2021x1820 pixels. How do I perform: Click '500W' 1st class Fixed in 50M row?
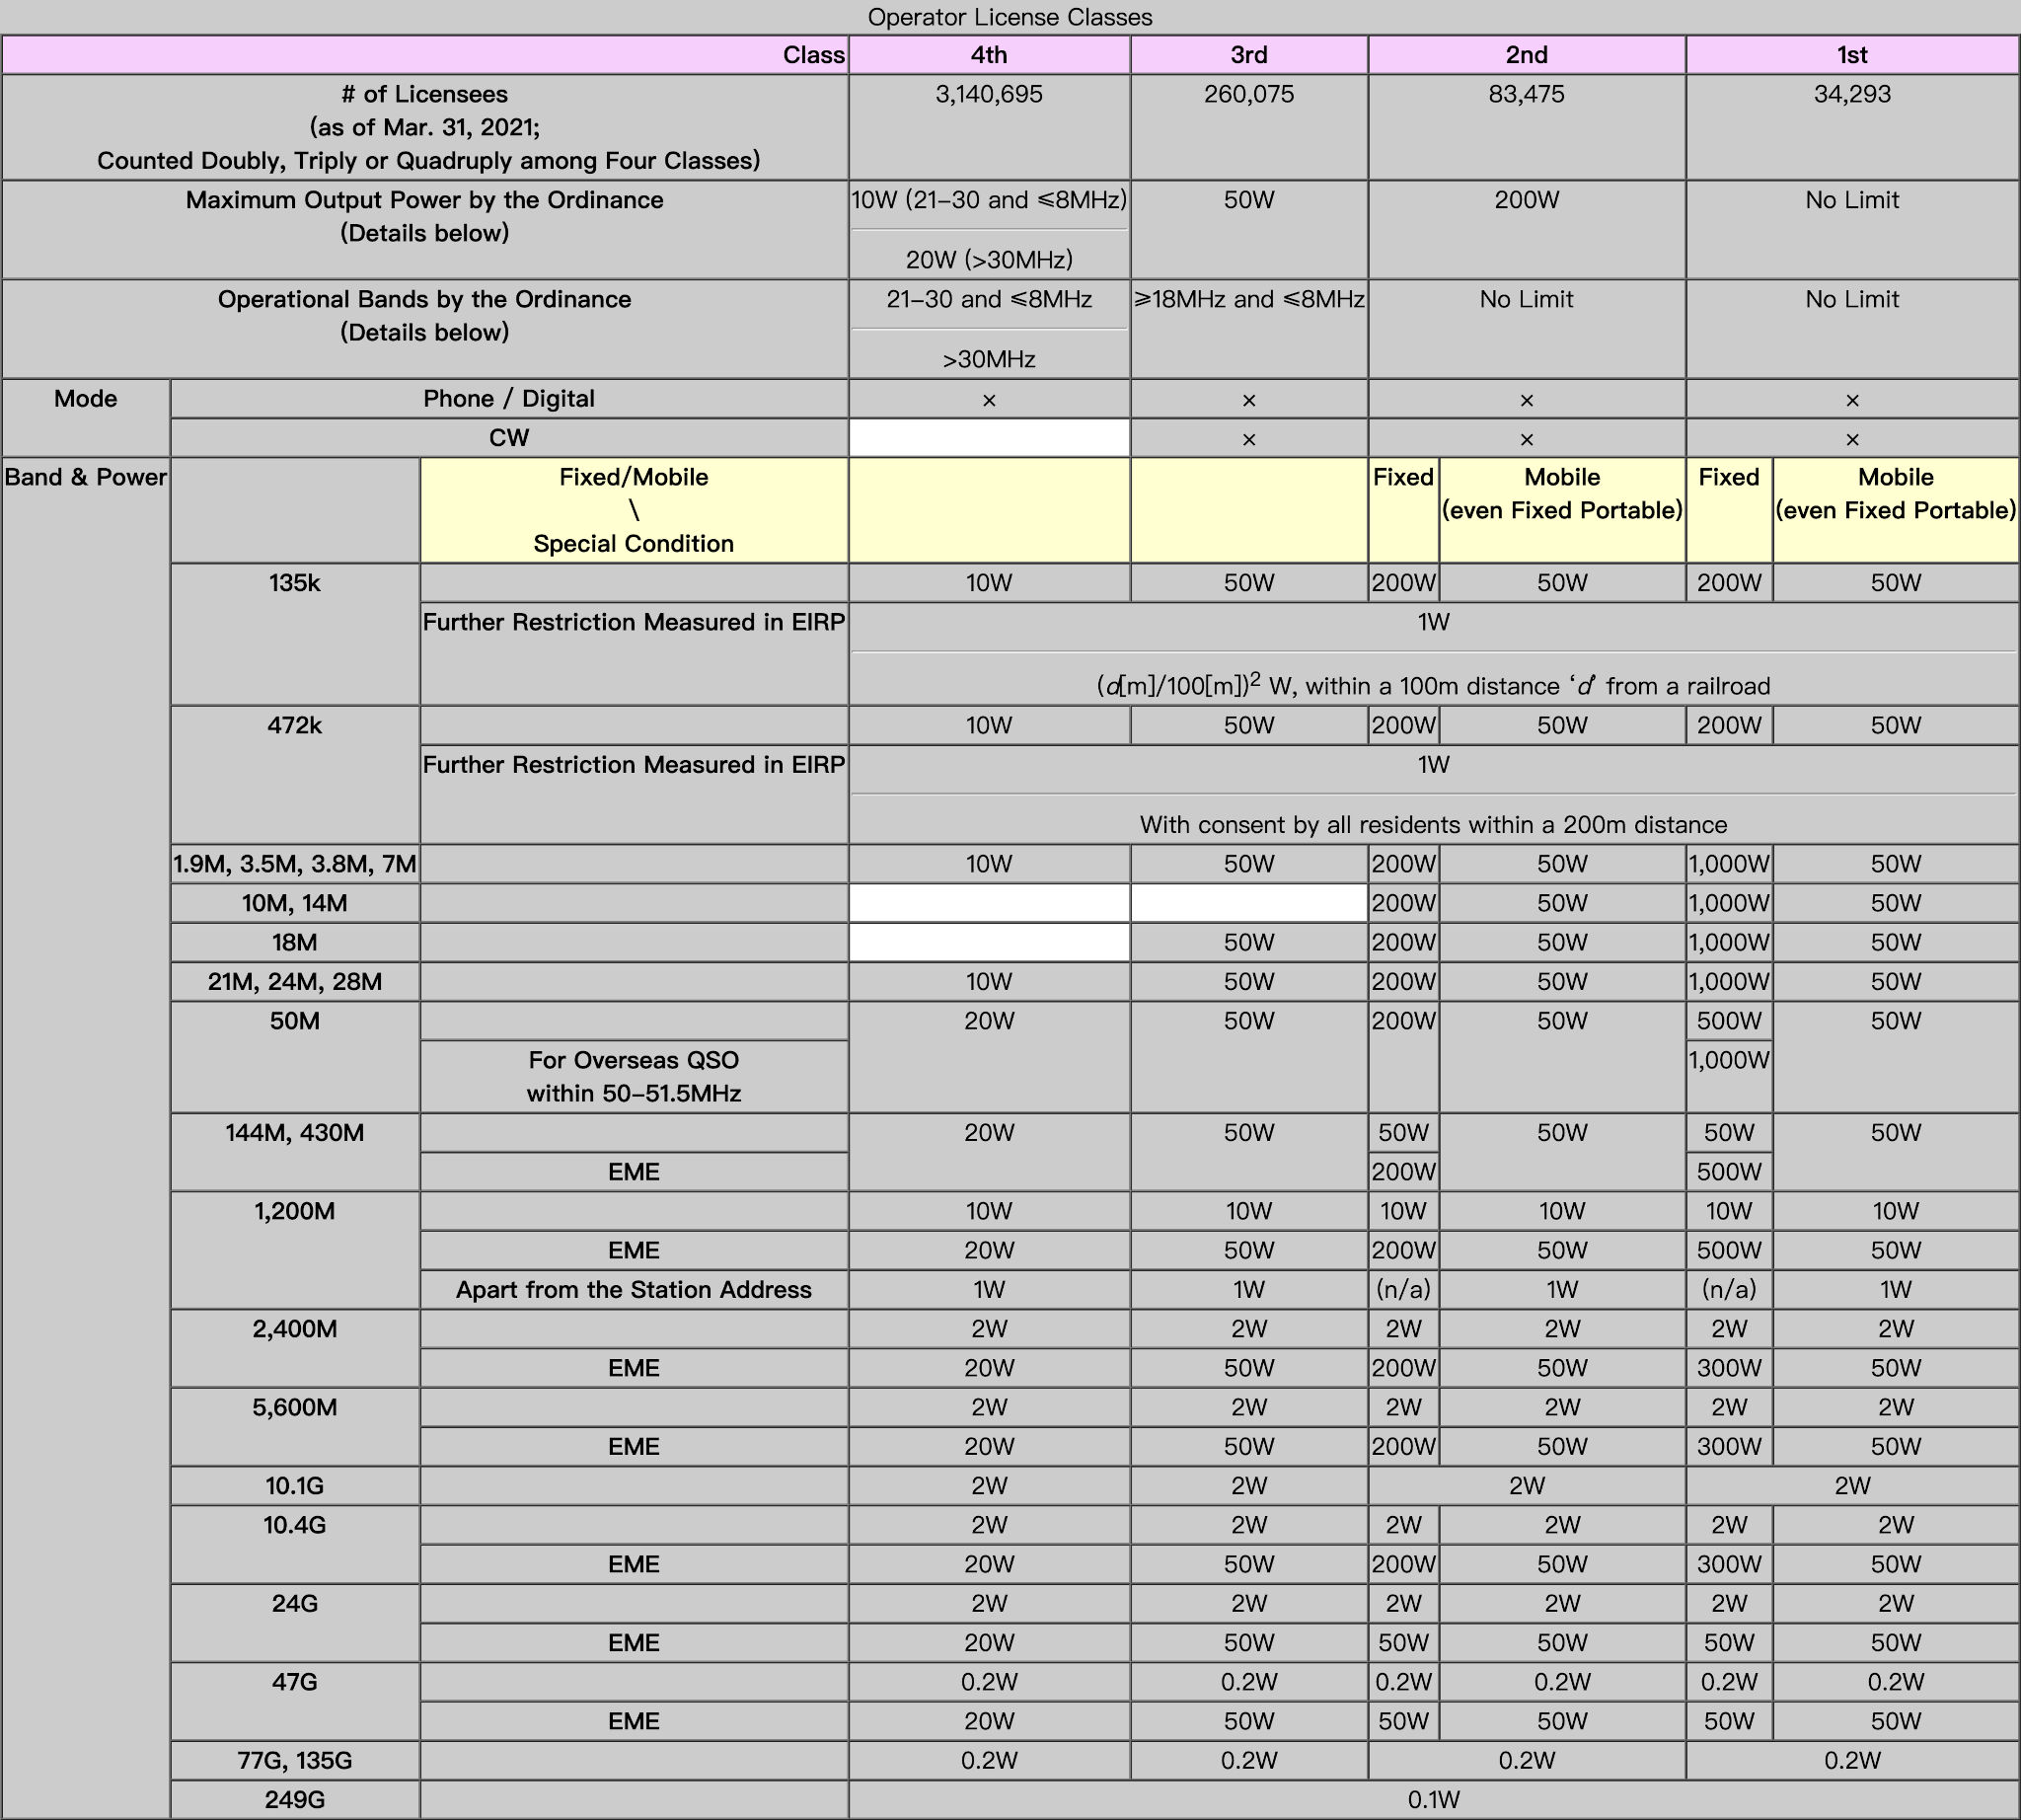1729,1021
